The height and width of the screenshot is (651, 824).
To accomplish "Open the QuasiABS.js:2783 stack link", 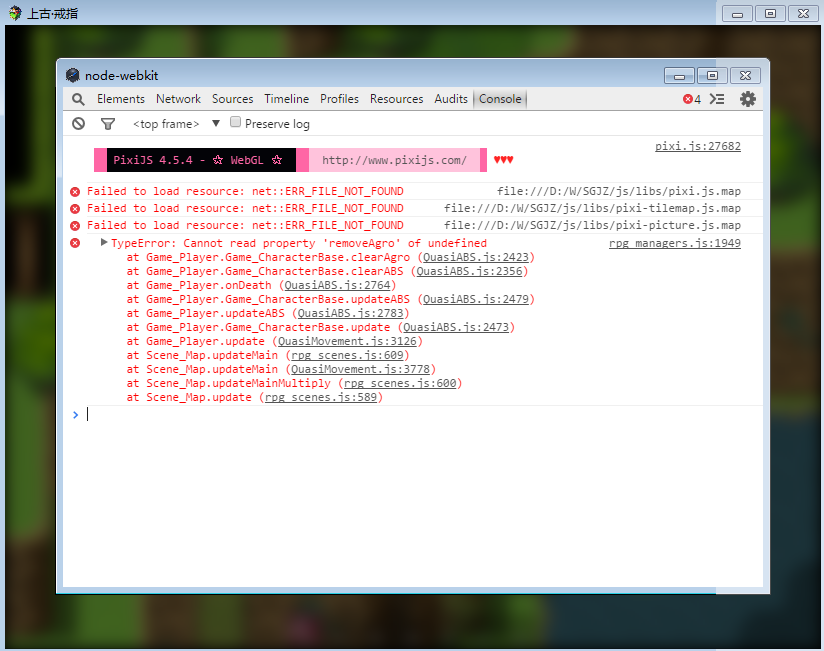I will pyautogui.click(x=351, y=313).
